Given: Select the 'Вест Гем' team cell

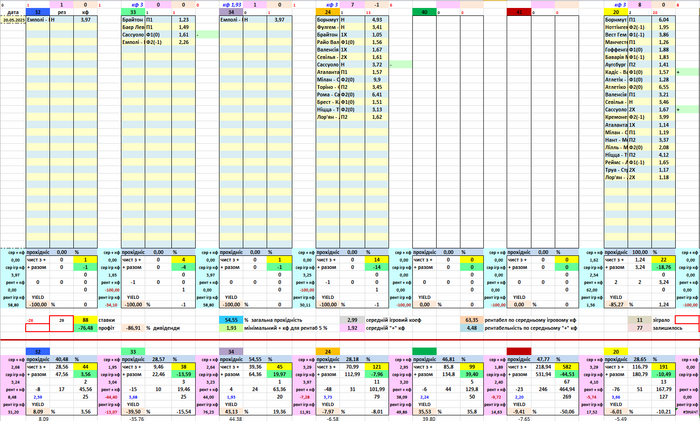Looking at the screenshot, I should pyautogui.click(x=616, y=34).
